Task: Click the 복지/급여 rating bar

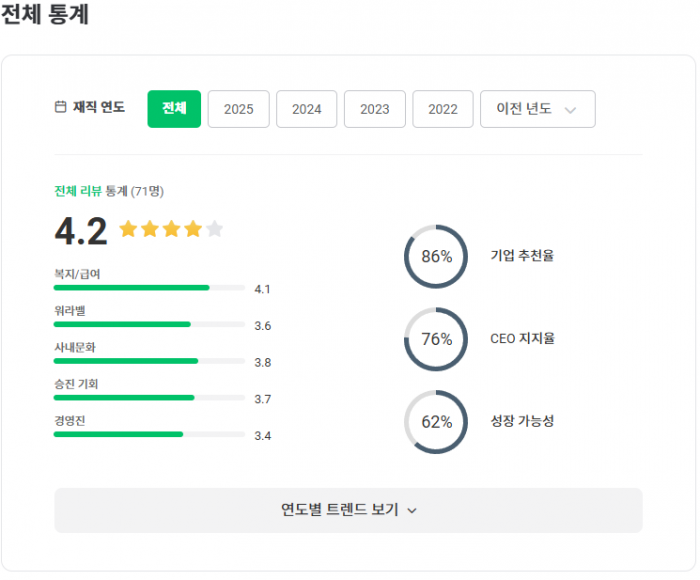Action: [149, 288]
